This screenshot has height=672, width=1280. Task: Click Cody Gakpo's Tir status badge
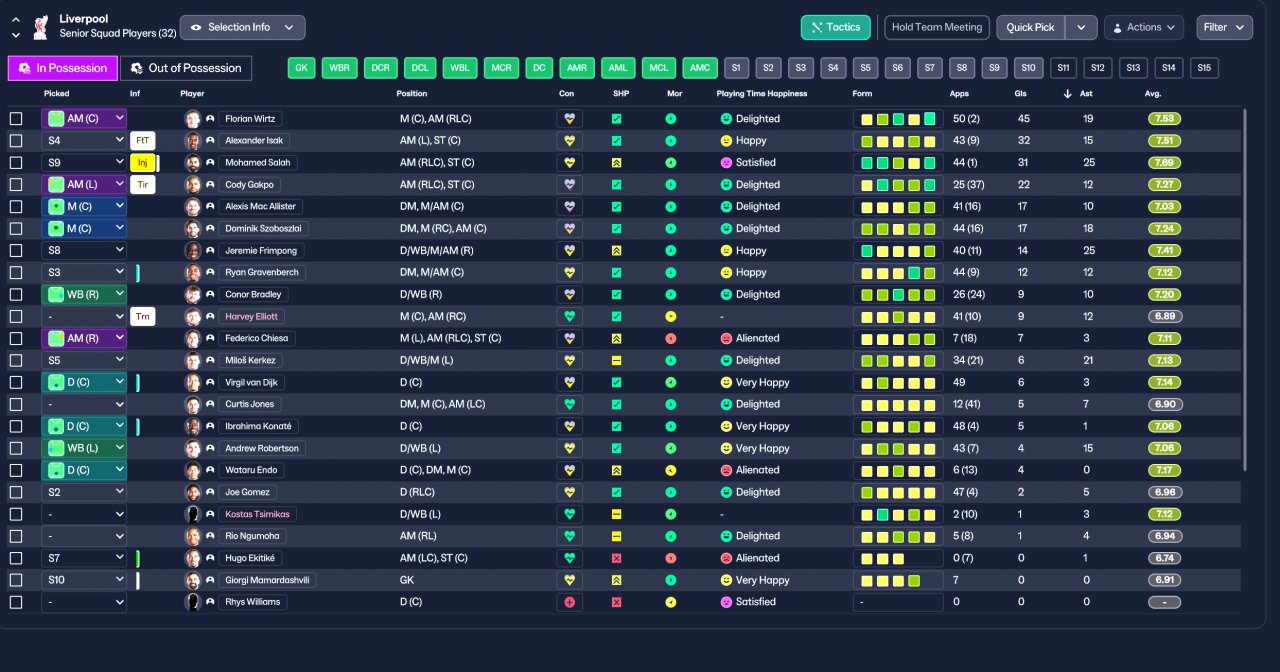click(143, 184)
